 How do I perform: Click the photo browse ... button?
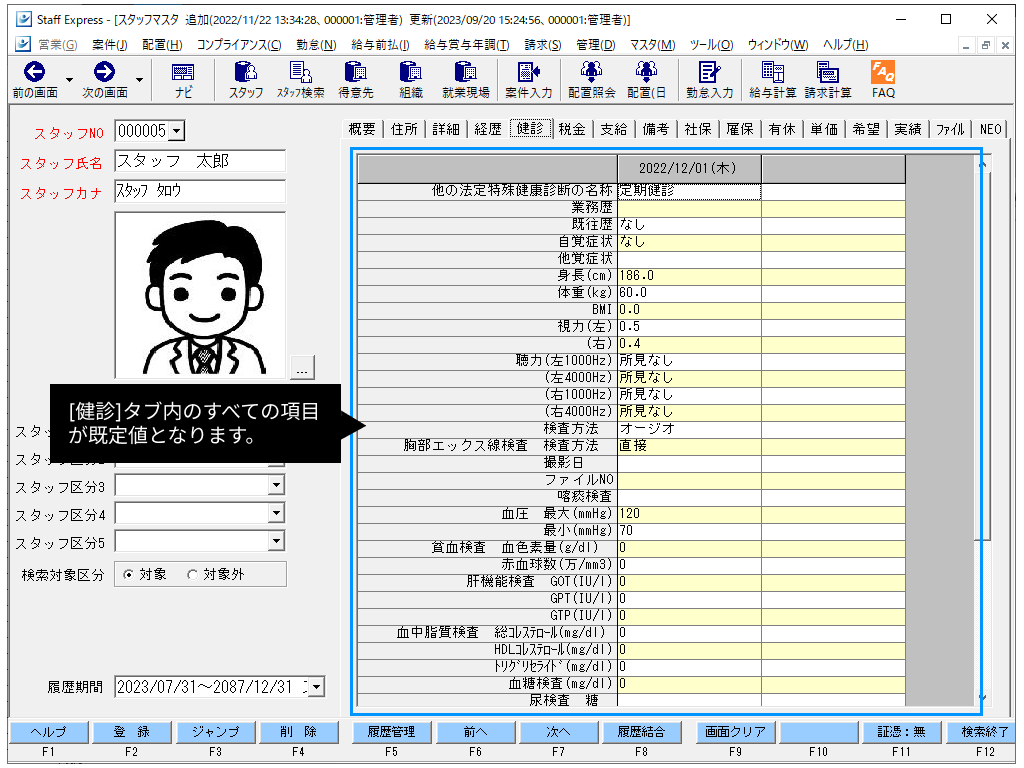302,368
